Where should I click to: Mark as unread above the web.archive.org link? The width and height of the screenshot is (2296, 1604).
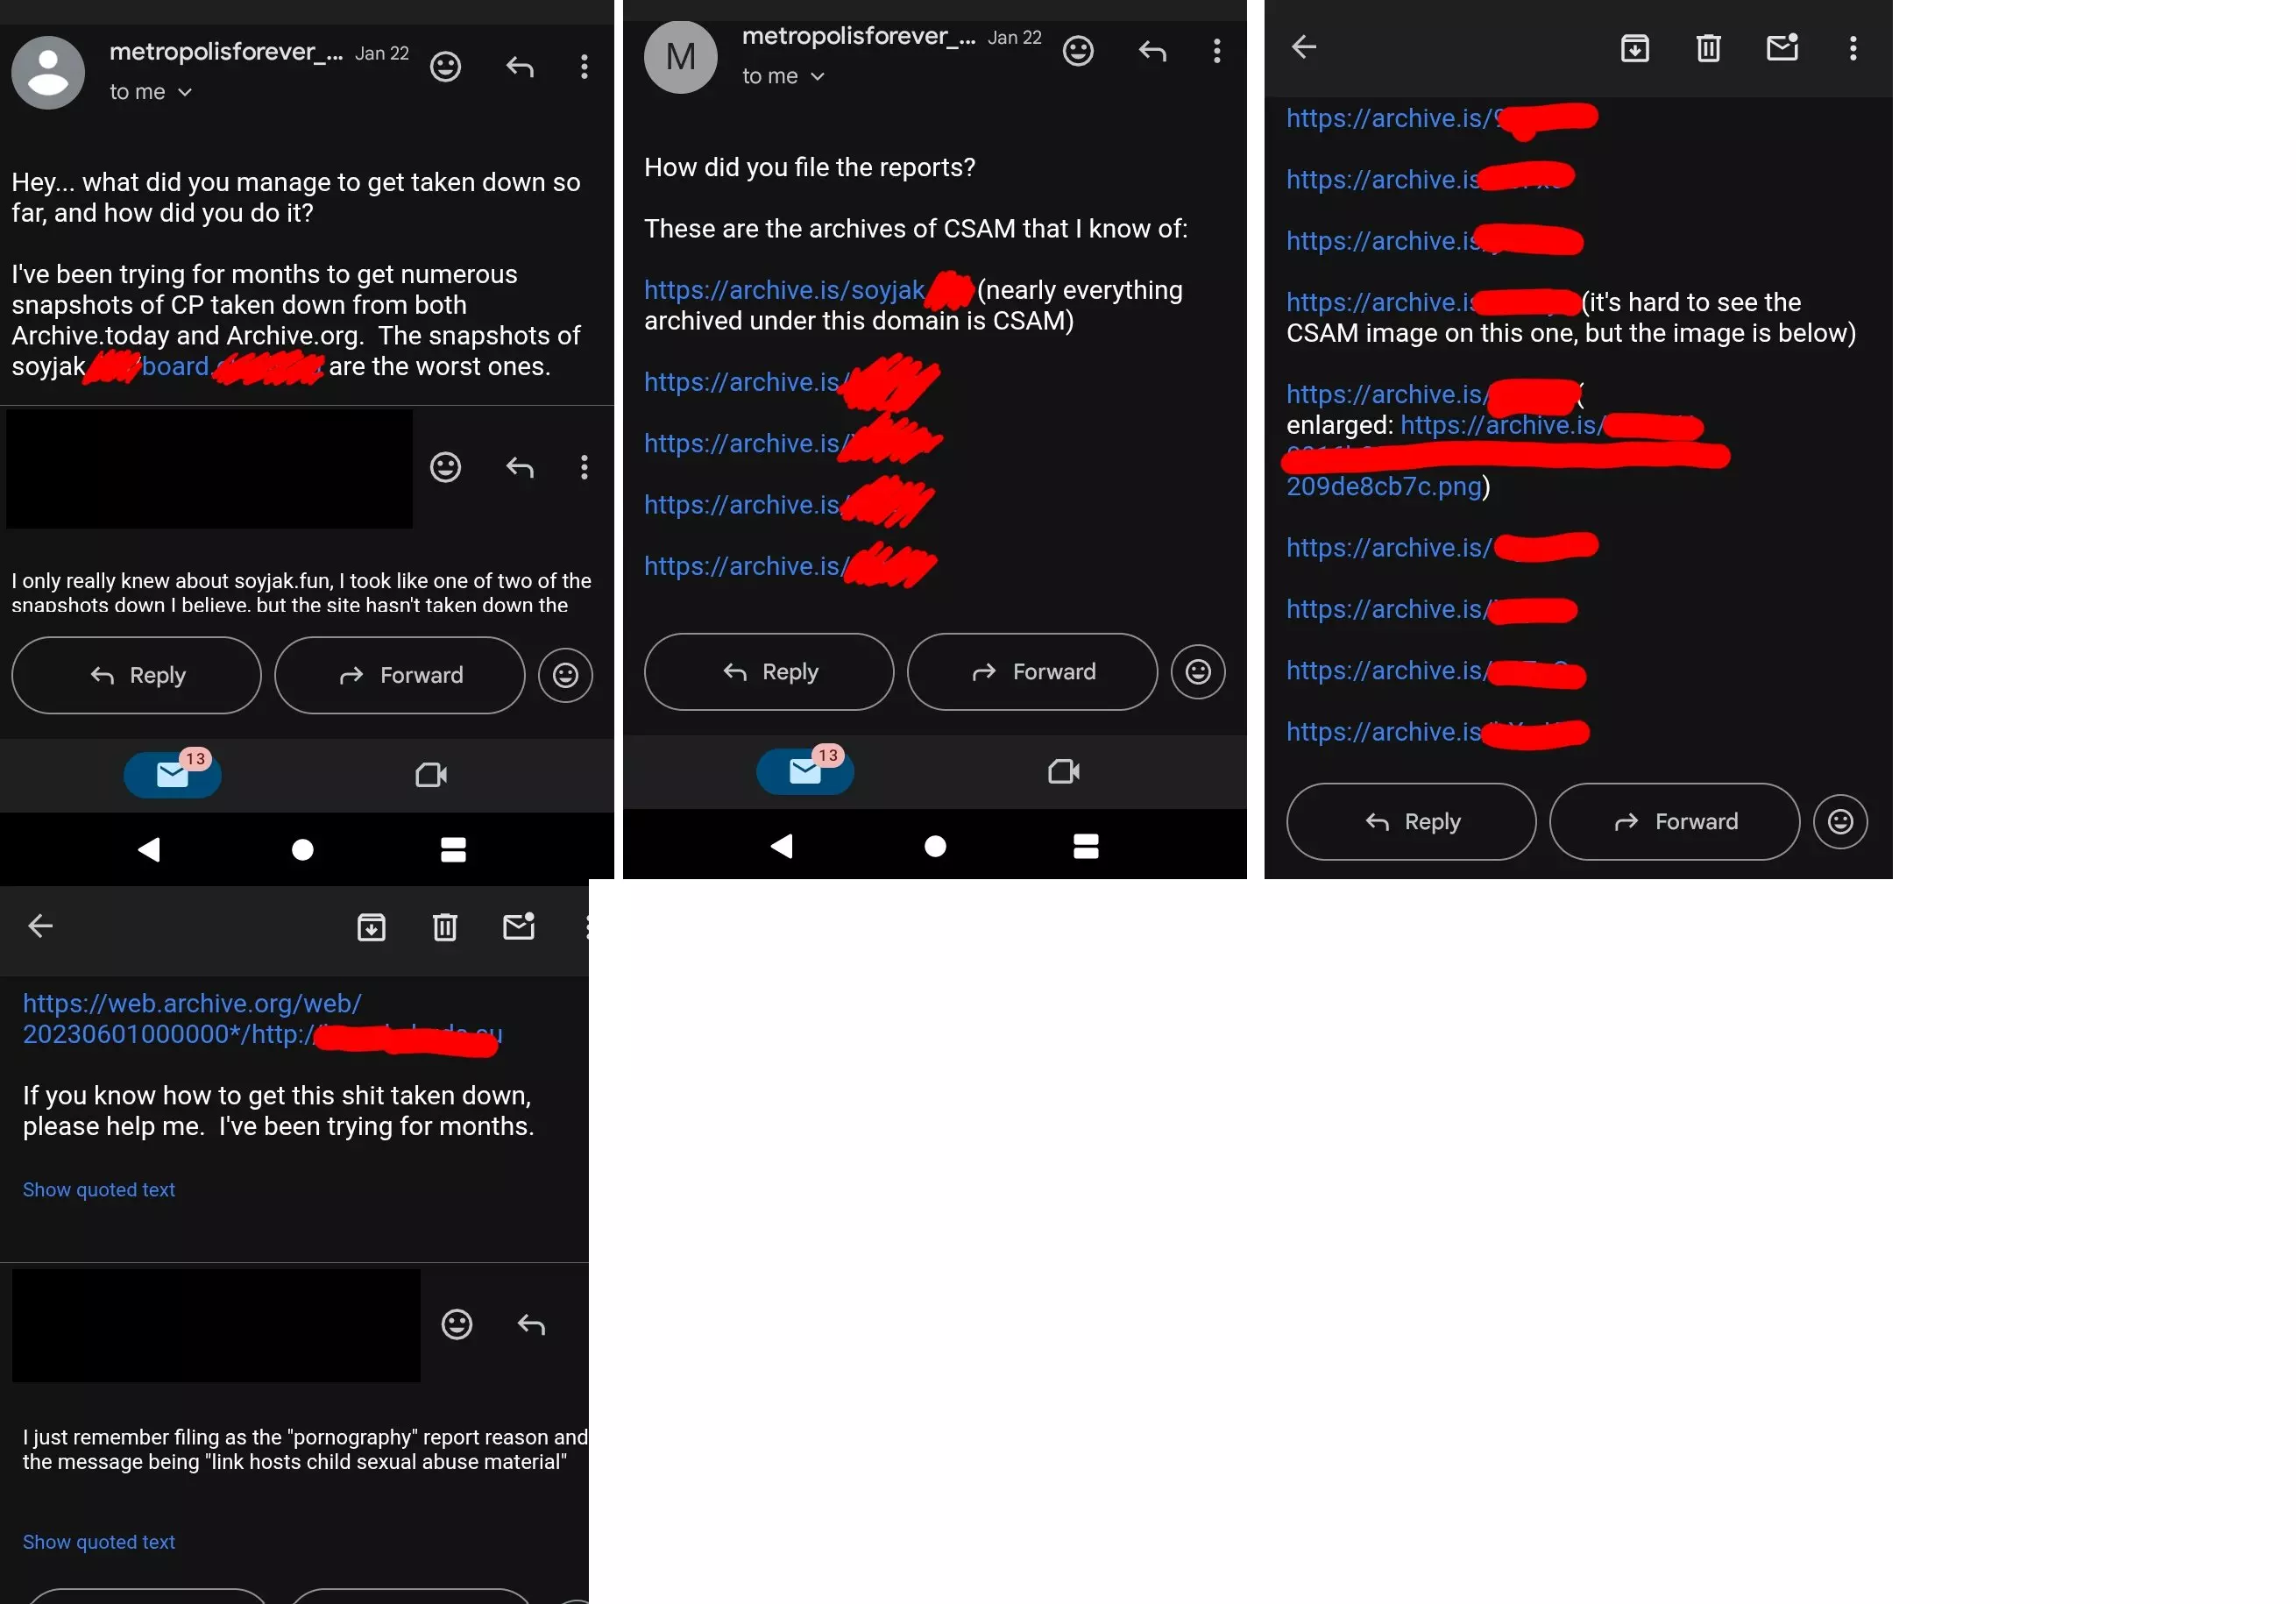coord(518,926)
